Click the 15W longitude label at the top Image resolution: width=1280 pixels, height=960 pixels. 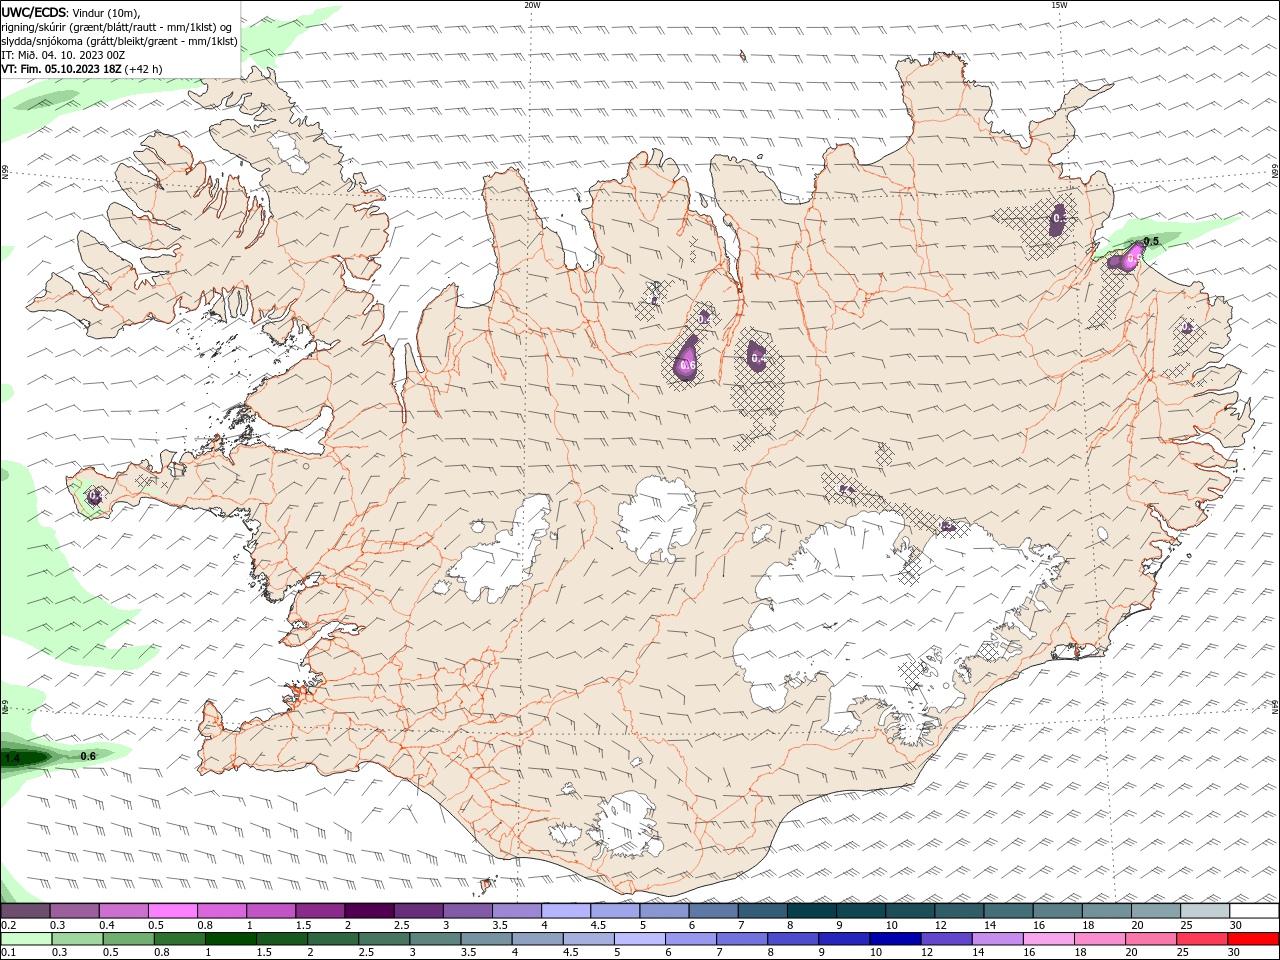coord(1059,5)
